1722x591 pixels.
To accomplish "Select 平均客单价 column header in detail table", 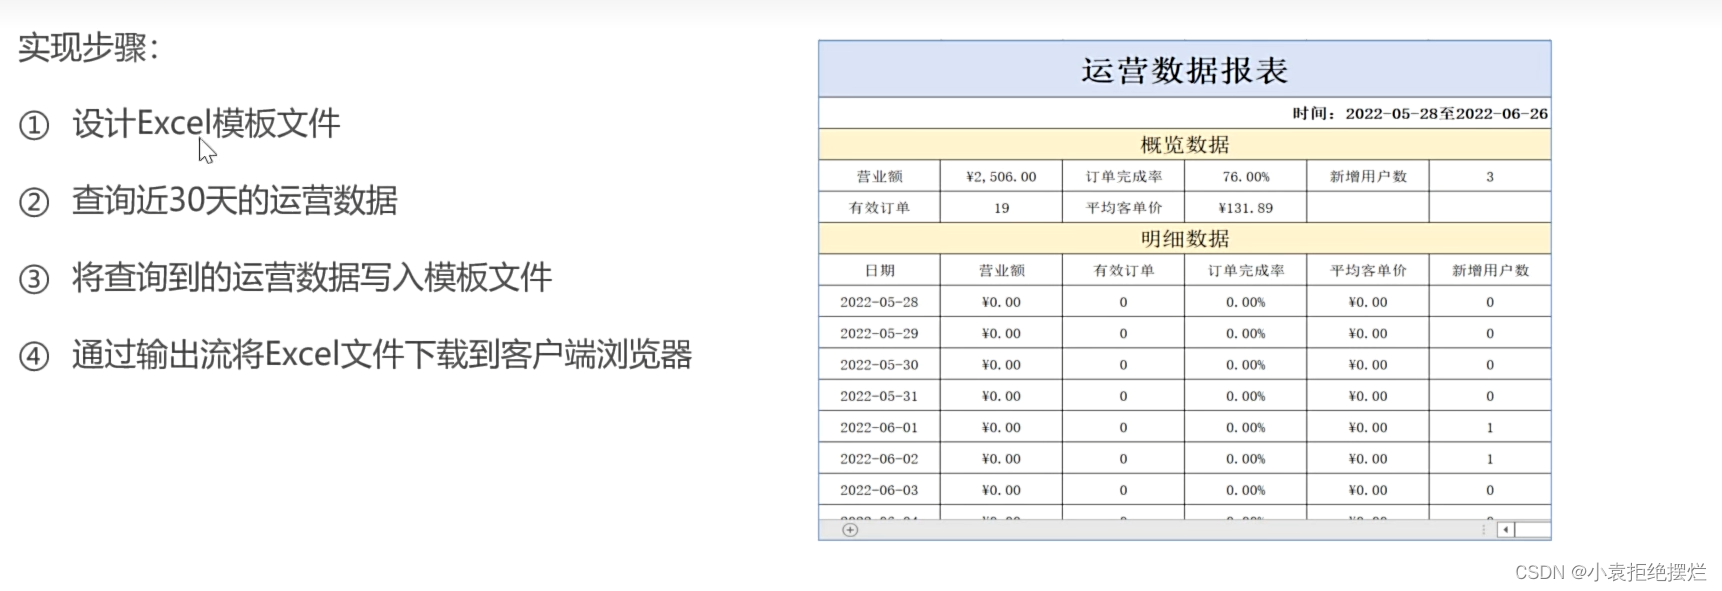I will click(1368, 270).
